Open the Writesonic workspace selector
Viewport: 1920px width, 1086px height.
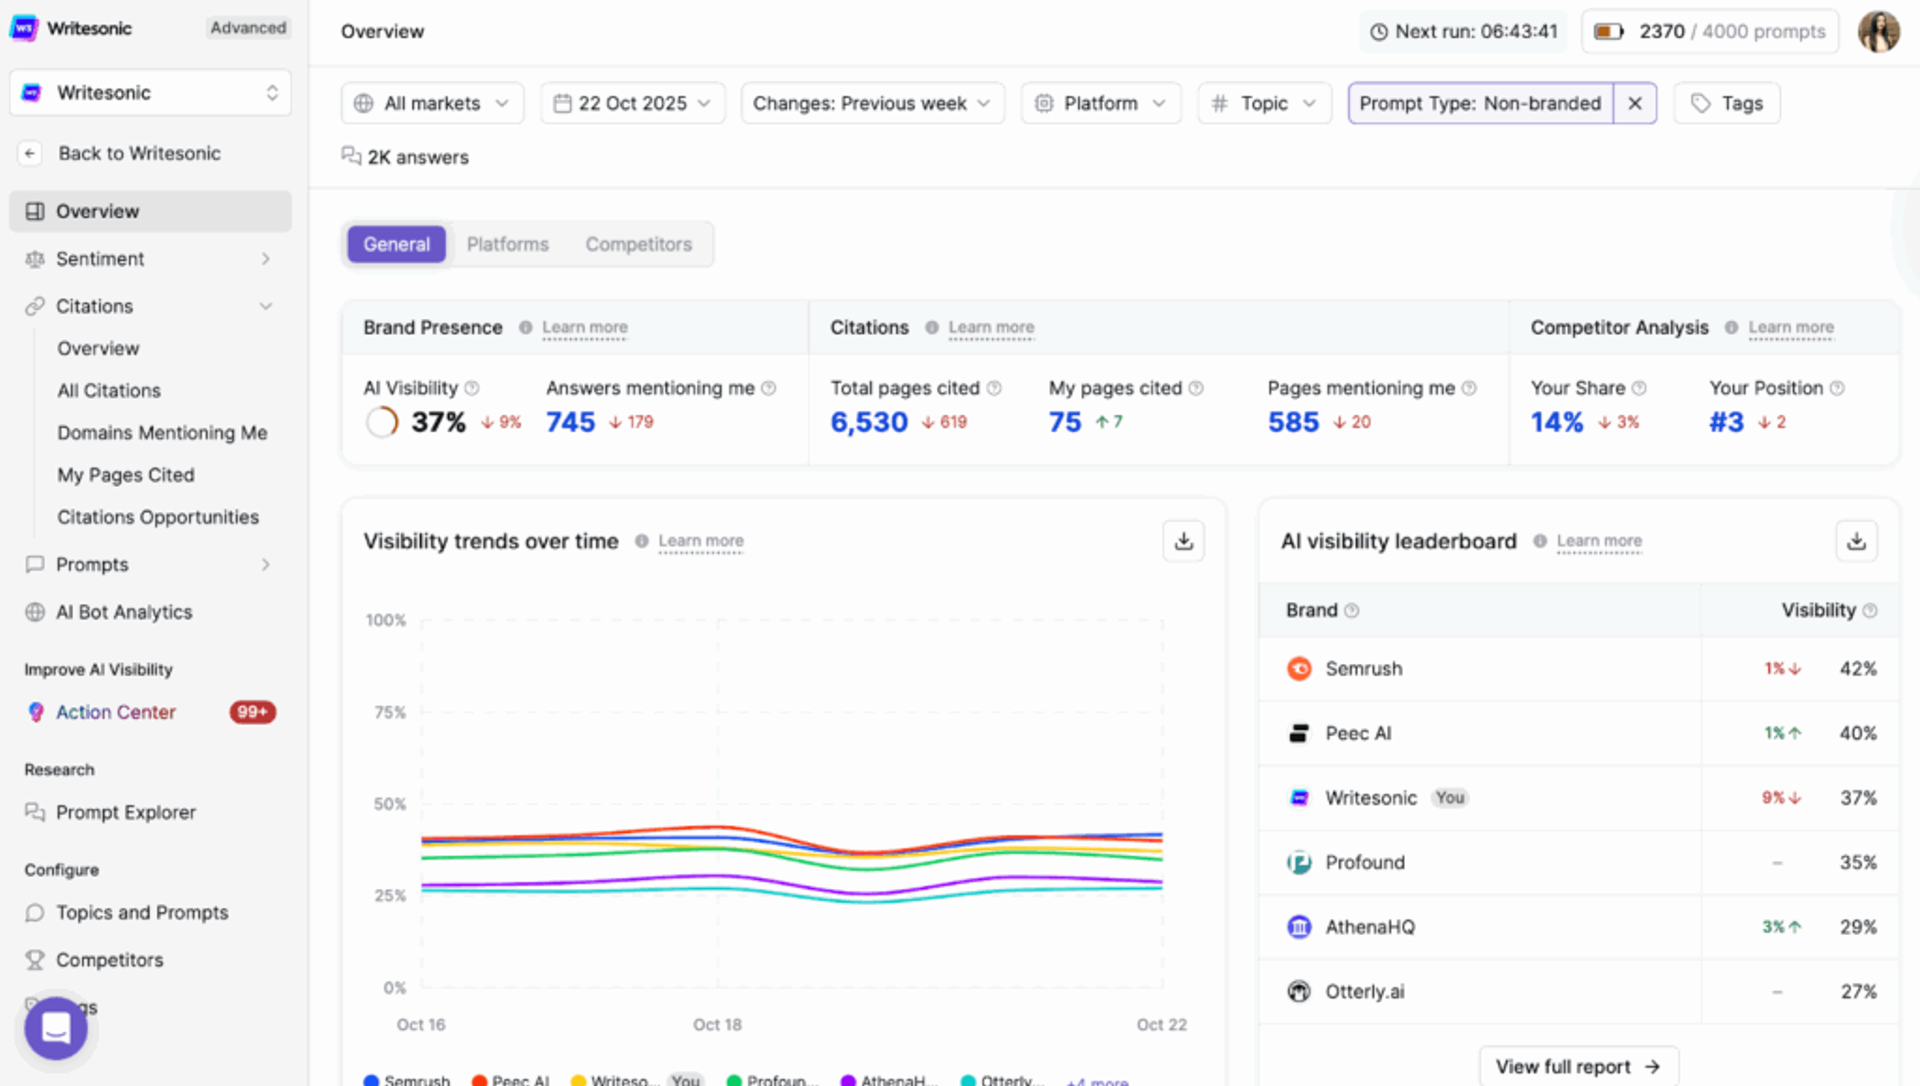pyautogui.click(x=150, y=93)
